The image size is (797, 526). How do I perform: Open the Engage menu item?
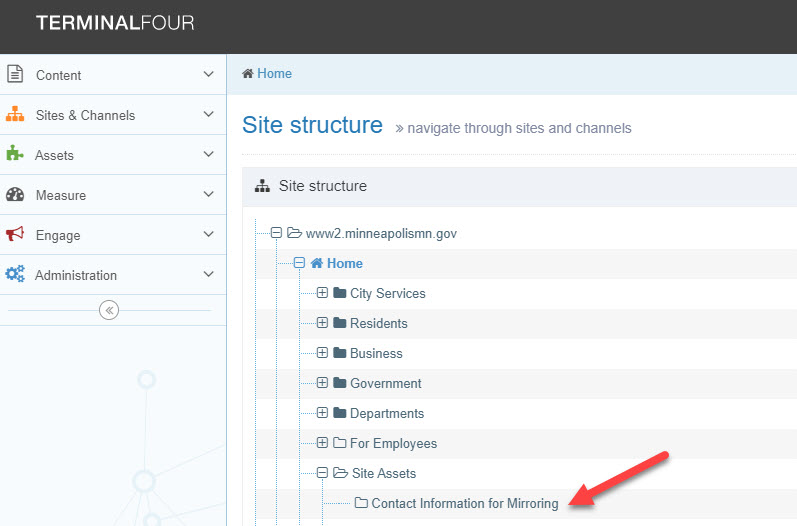113,234
